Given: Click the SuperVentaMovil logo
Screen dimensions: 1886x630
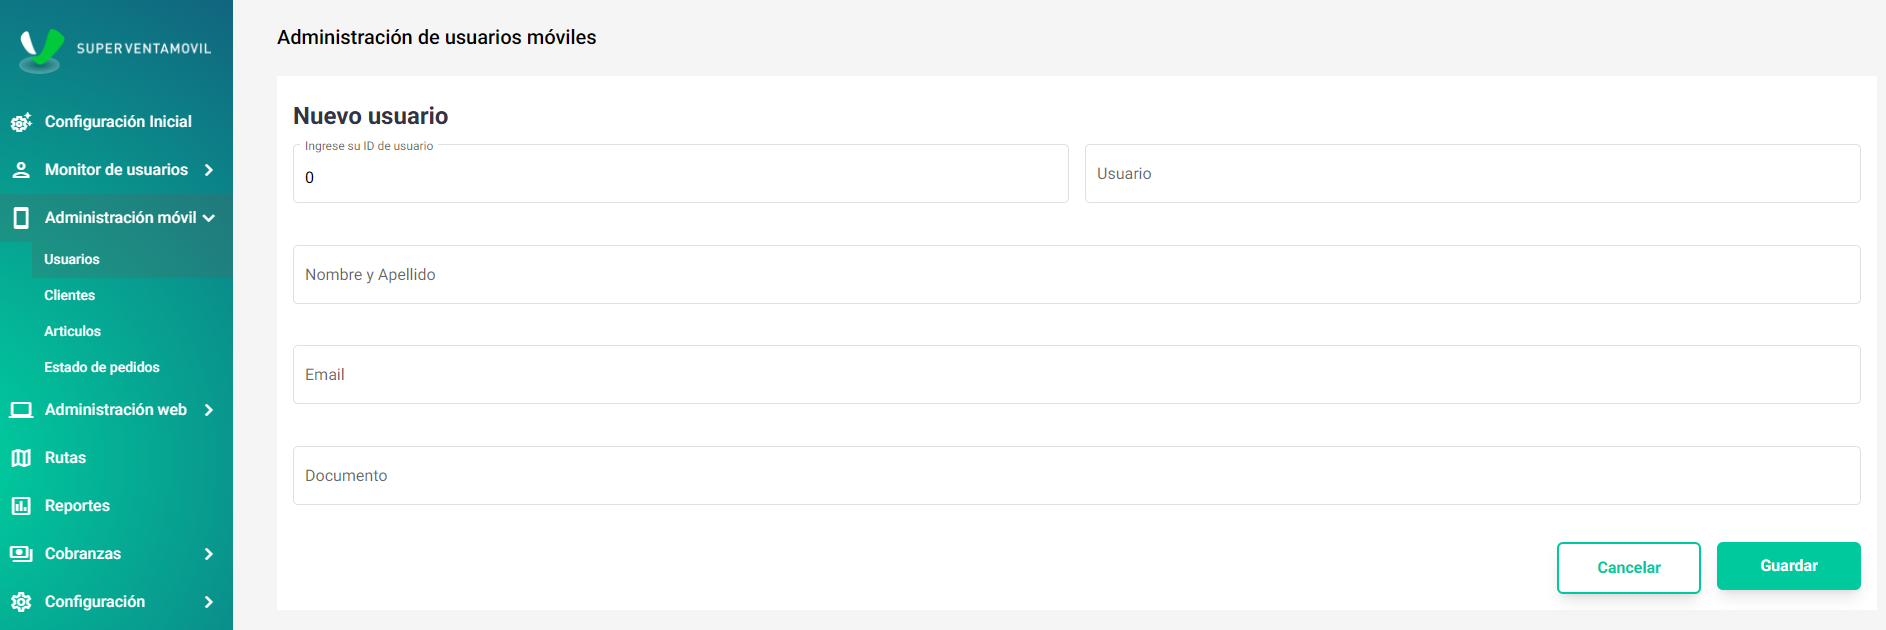Looking at the screenshot, I should tap(115, 48).
